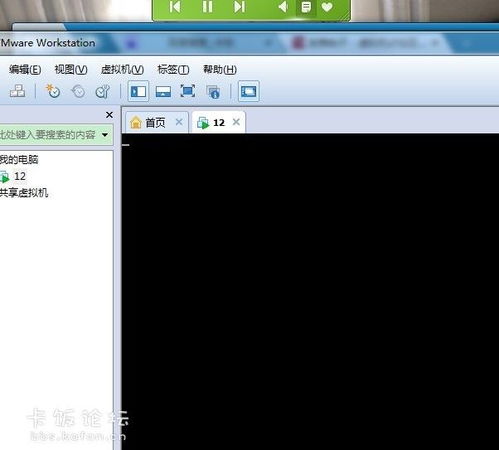
Task: Click the network devices toolbar icon
Action: click(17, 91)
